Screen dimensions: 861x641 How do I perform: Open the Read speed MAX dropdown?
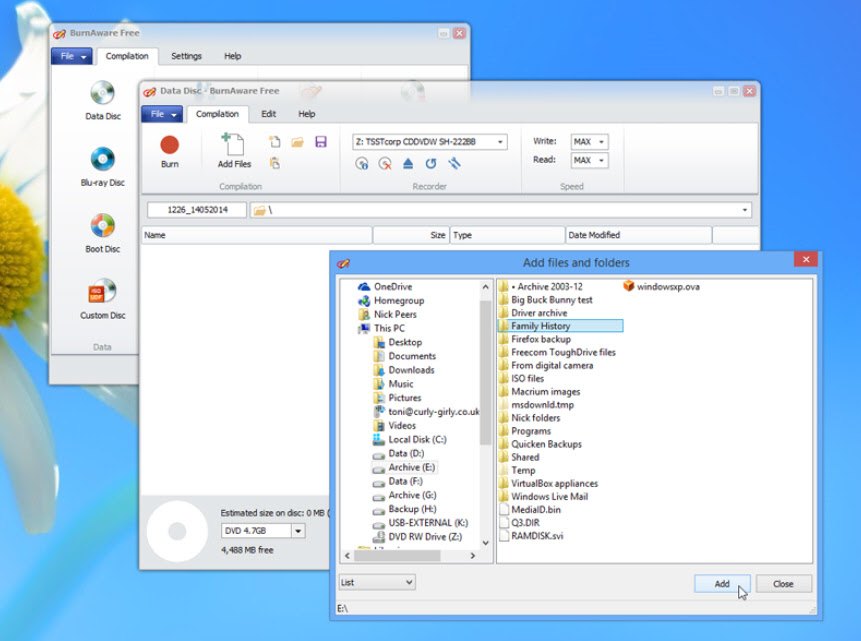(x=589, y=160)
